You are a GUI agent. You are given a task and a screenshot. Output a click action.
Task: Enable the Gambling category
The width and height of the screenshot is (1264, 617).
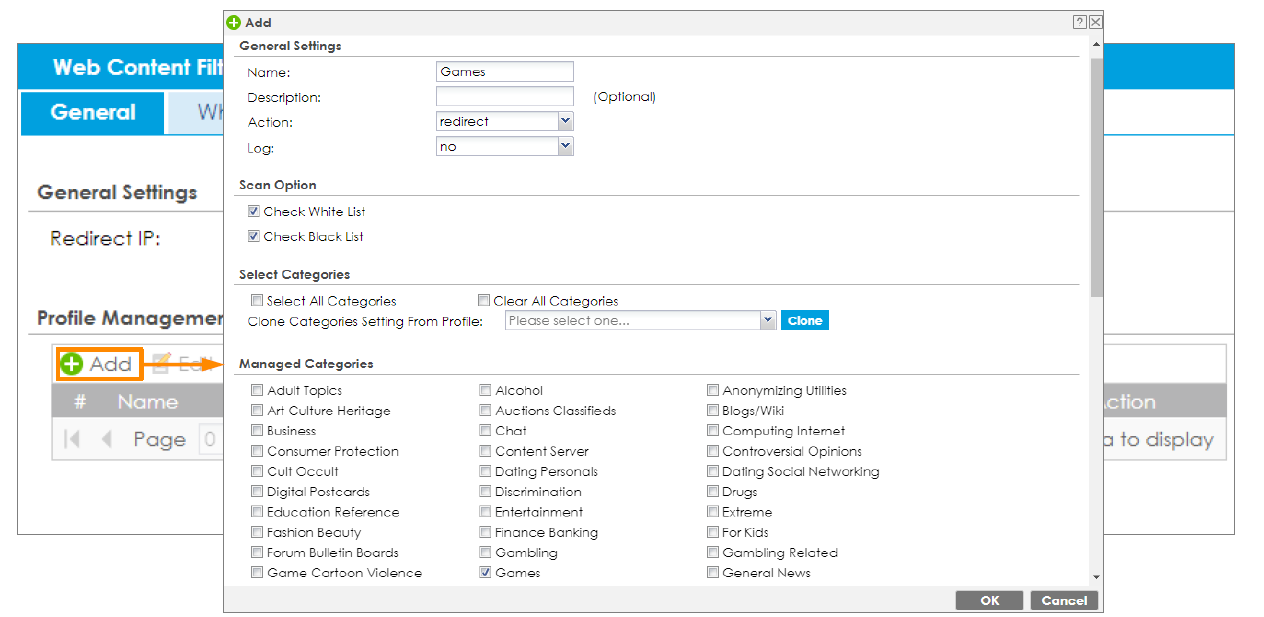point(485,552)
